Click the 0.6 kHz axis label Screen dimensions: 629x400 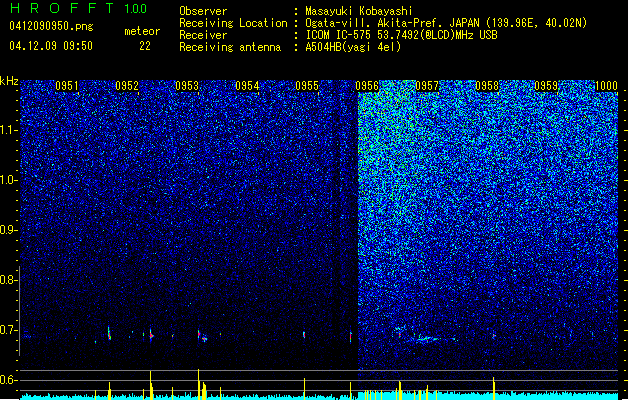pyautogui.click(x=9, y=380)
